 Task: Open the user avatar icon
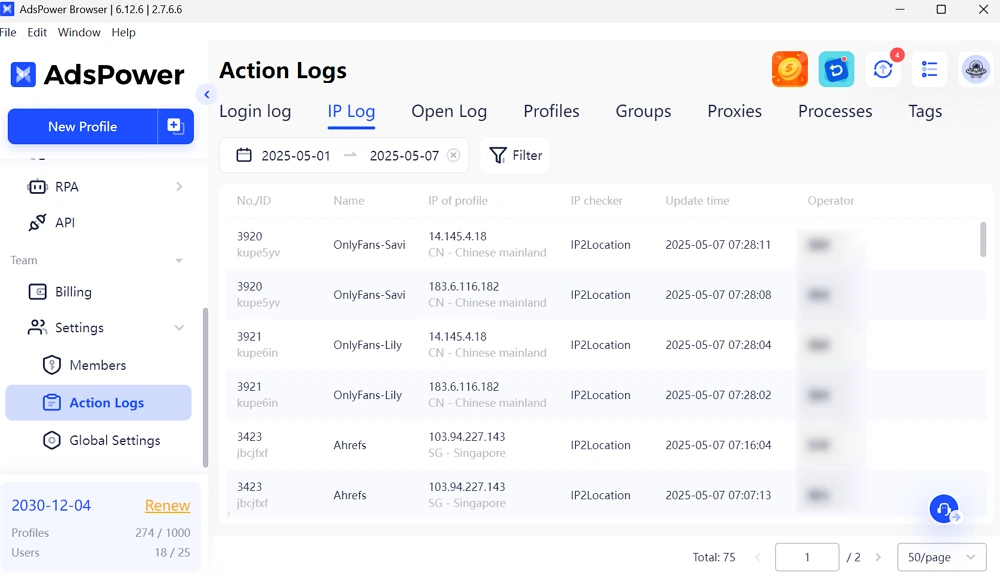[976, 69]
